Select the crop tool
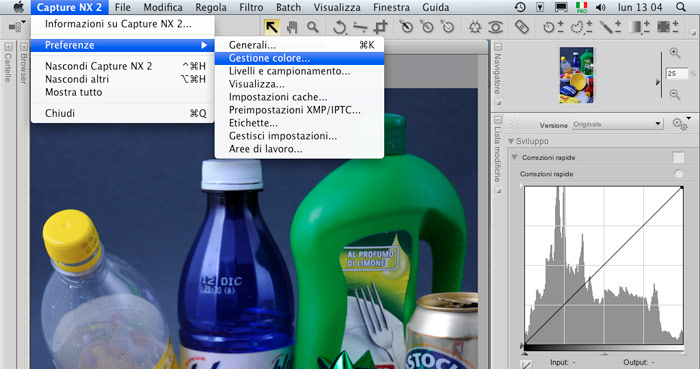This screenshot has width=700, height=369. (380, 28)
